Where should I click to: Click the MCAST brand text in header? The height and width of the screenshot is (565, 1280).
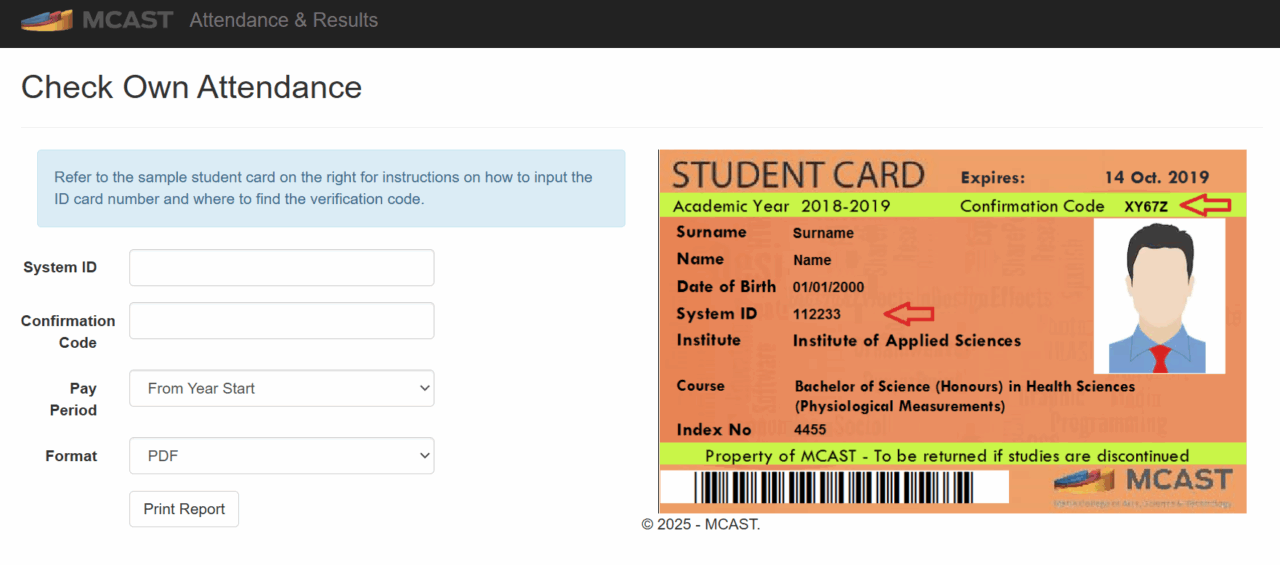[127, 20]
